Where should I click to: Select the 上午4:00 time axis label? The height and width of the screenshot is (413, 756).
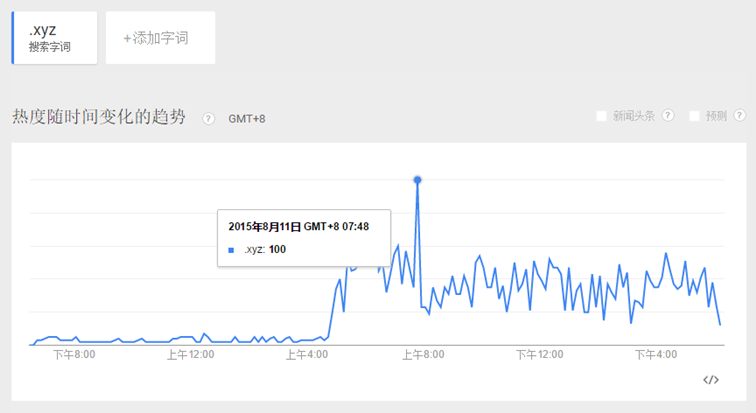pos(308,354)
